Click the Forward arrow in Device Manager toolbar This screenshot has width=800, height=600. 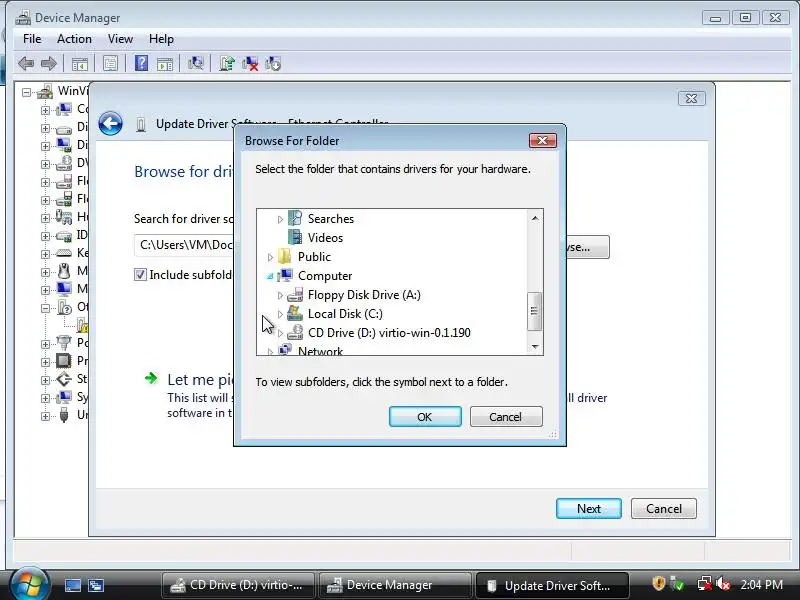(48, 64)
